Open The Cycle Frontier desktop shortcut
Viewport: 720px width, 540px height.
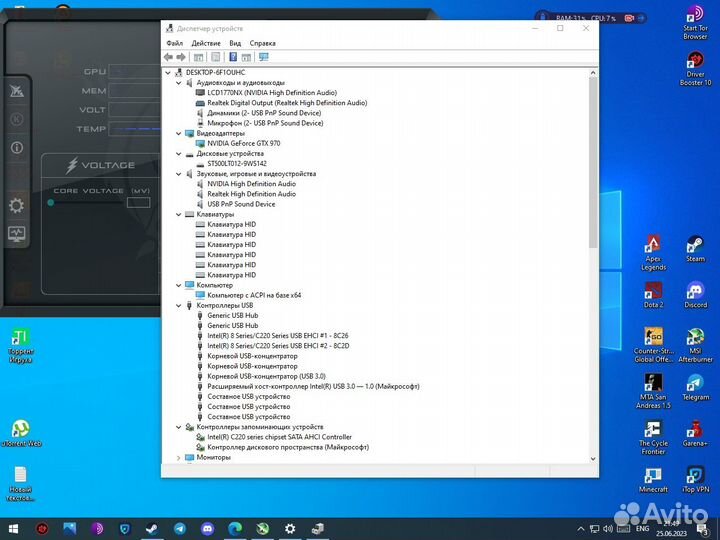[x=653, y=438]
